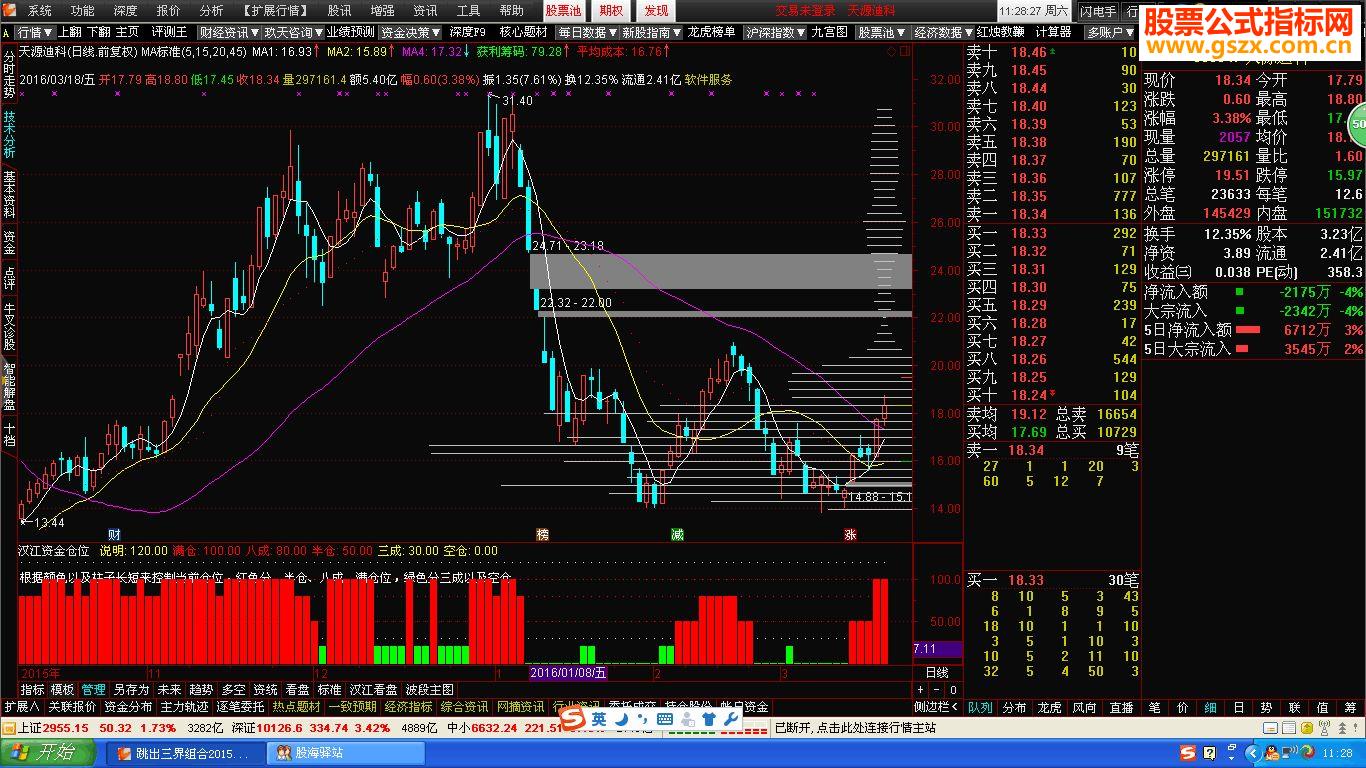Screen dimensions: 1366x768
Task: Click the status bar signal tower icon
Action: tap(1324, 728)
